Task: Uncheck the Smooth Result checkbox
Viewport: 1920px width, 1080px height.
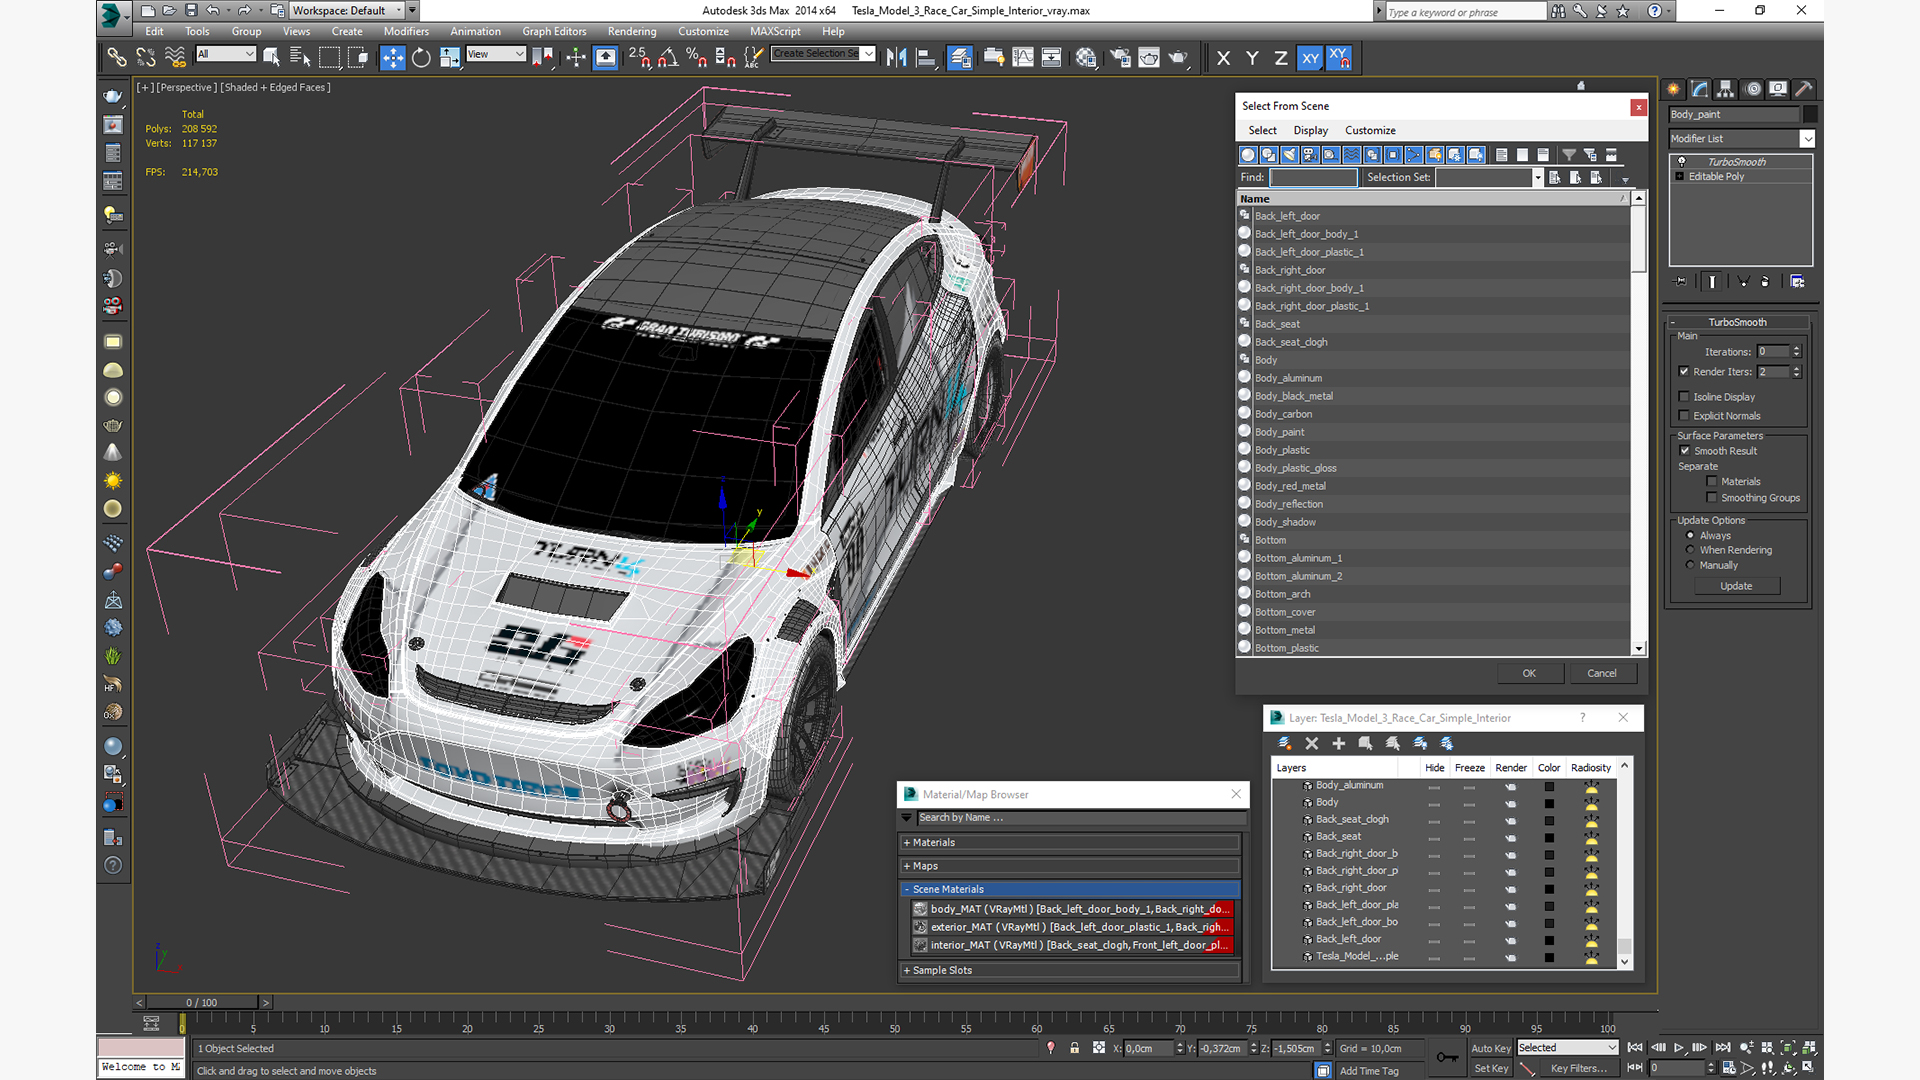Action: pos(1684,451)
